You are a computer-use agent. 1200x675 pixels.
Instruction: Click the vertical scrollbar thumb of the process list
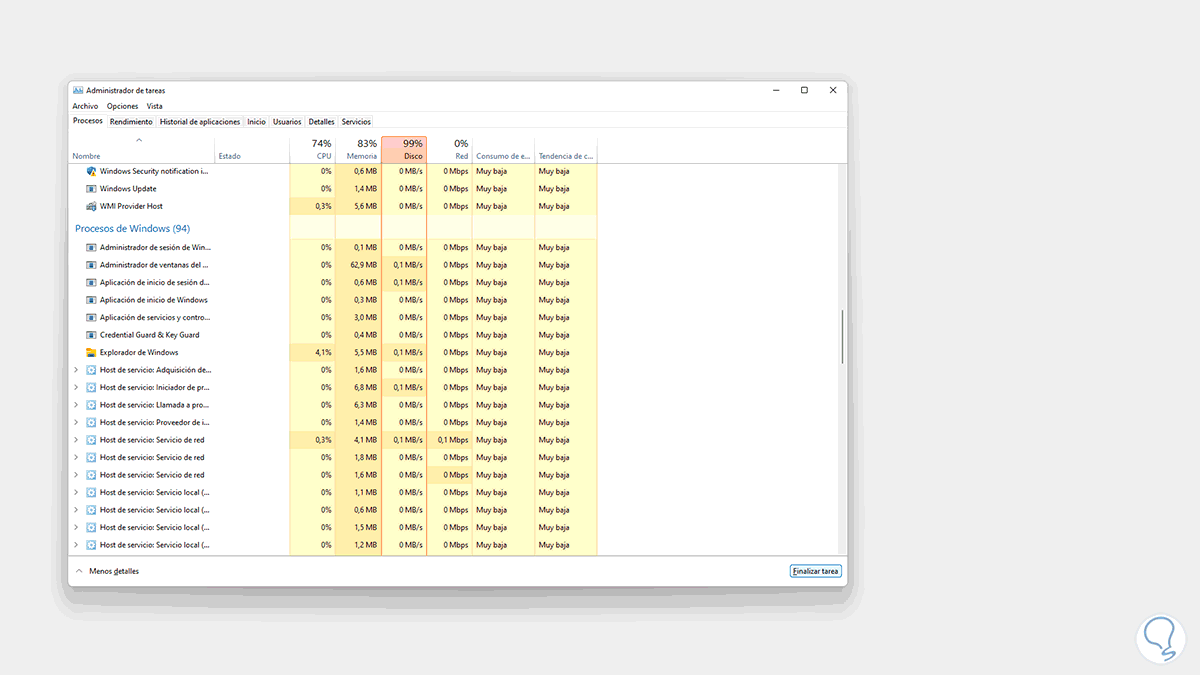coord(842,337)
